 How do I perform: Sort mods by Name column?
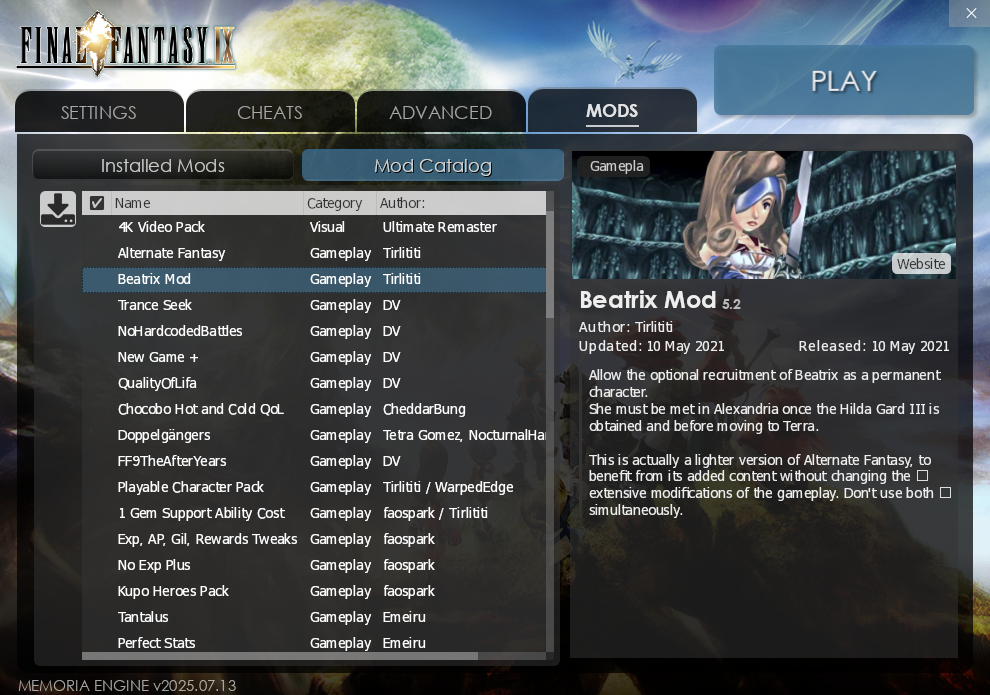tap(206, 203)
